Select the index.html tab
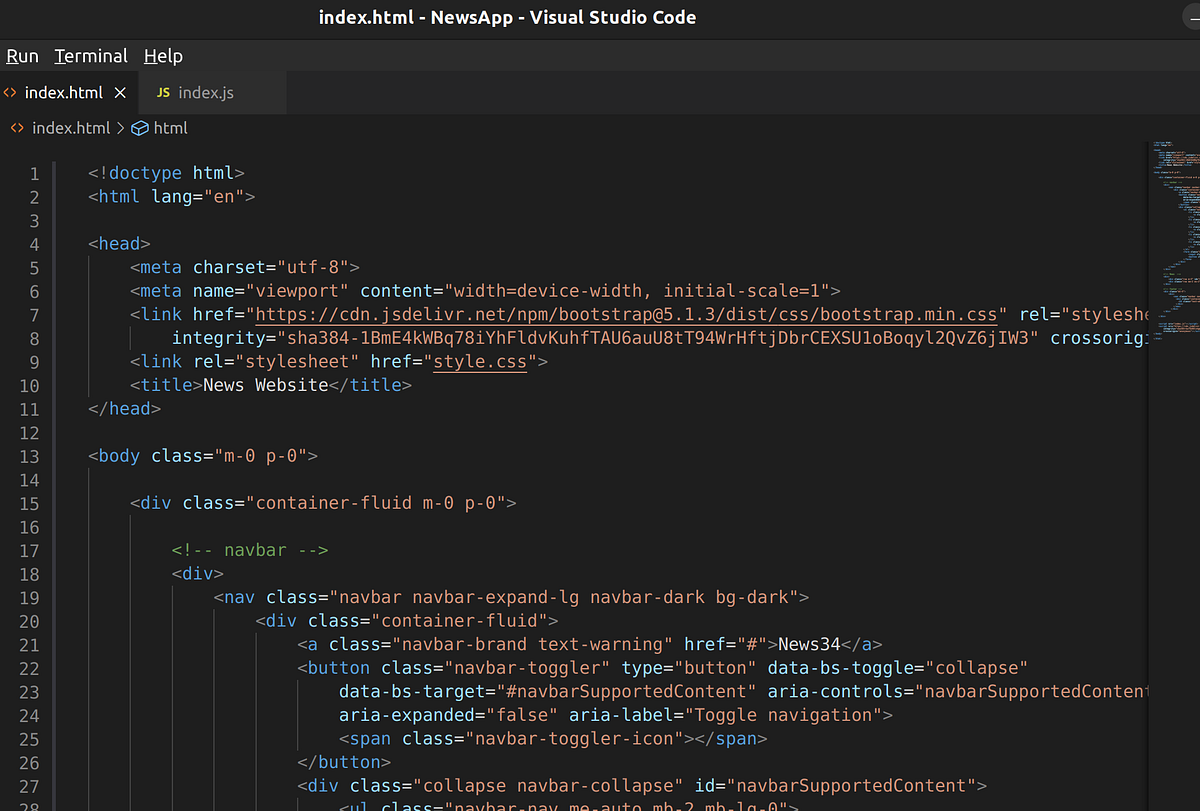The height and width of the screenshot is (811, 1200). (64, 92)
